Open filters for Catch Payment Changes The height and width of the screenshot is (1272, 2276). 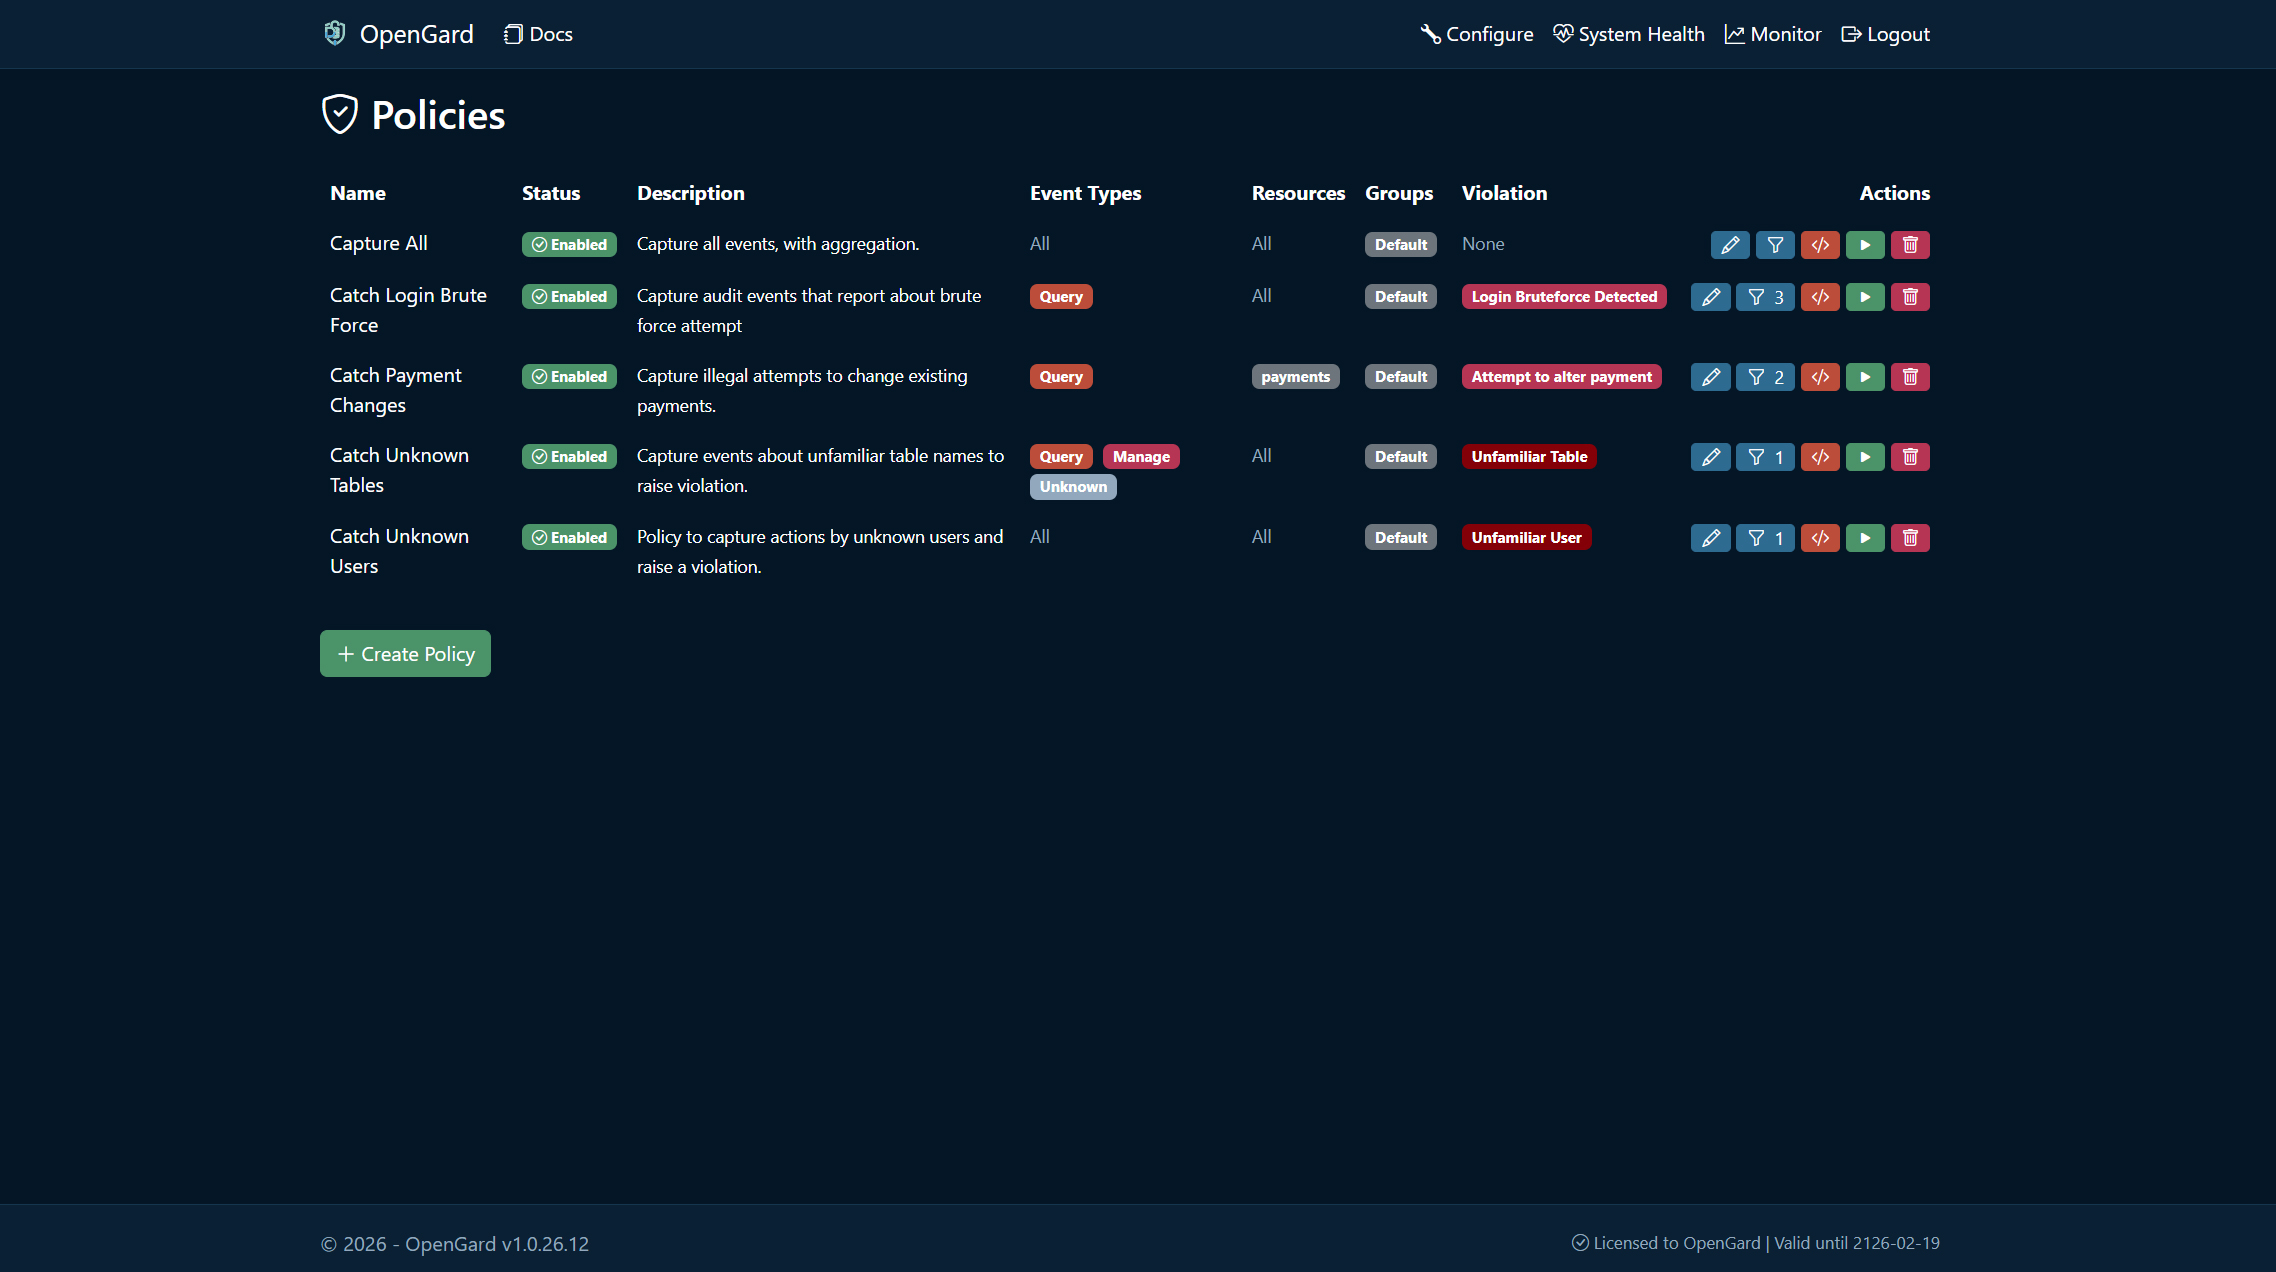(1765, 376)
